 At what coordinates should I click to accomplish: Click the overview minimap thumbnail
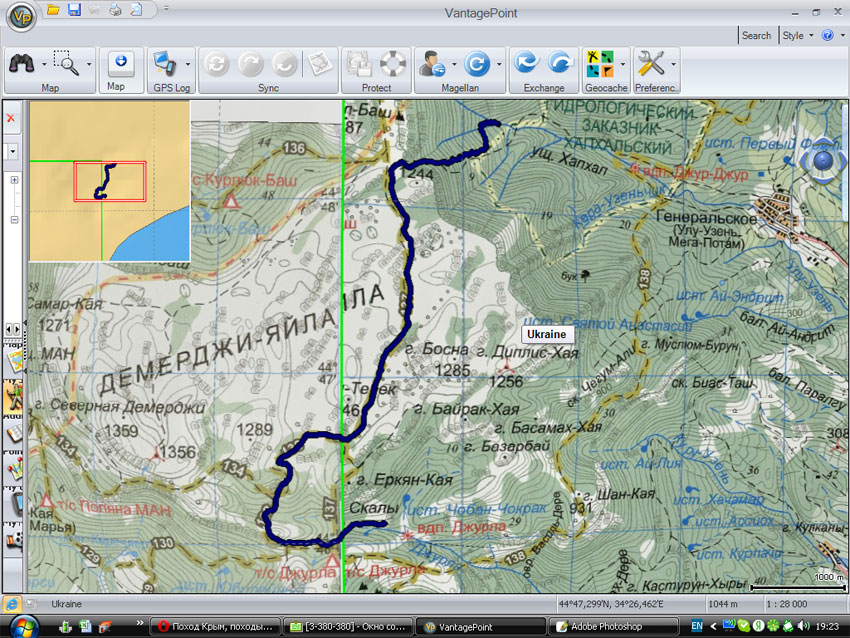(x=109, y=180)
